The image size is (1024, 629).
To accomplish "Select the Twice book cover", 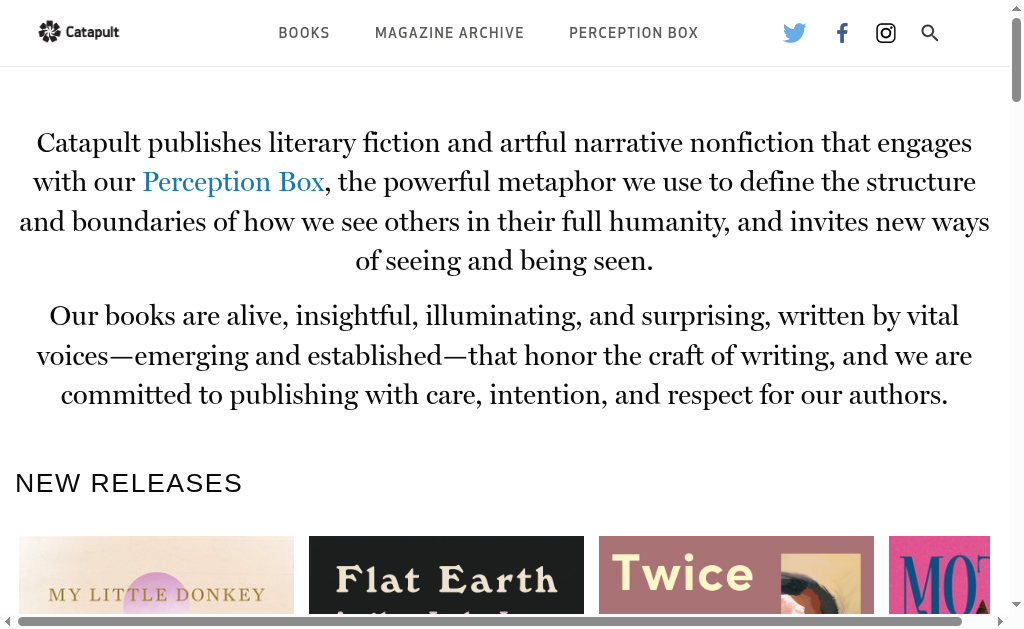I will click(x=736, y=575).
